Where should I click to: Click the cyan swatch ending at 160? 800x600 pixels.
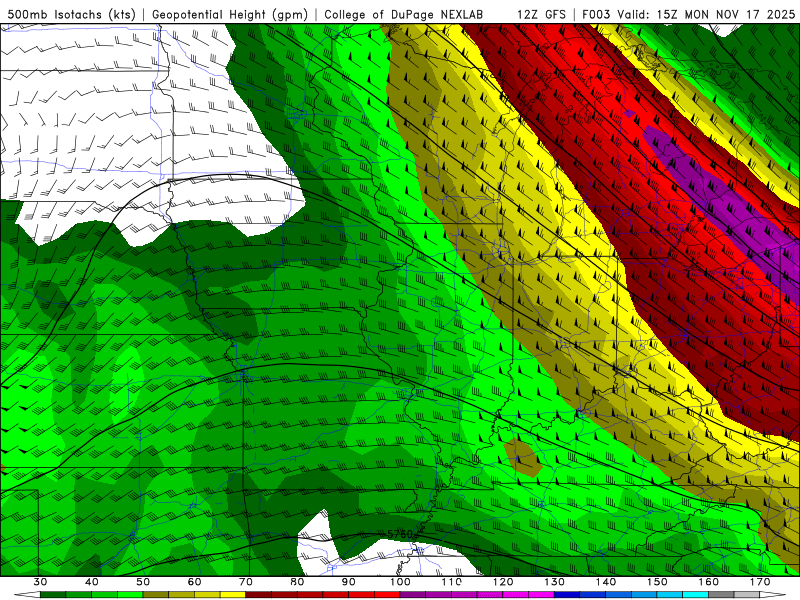[x=696, y=595]
